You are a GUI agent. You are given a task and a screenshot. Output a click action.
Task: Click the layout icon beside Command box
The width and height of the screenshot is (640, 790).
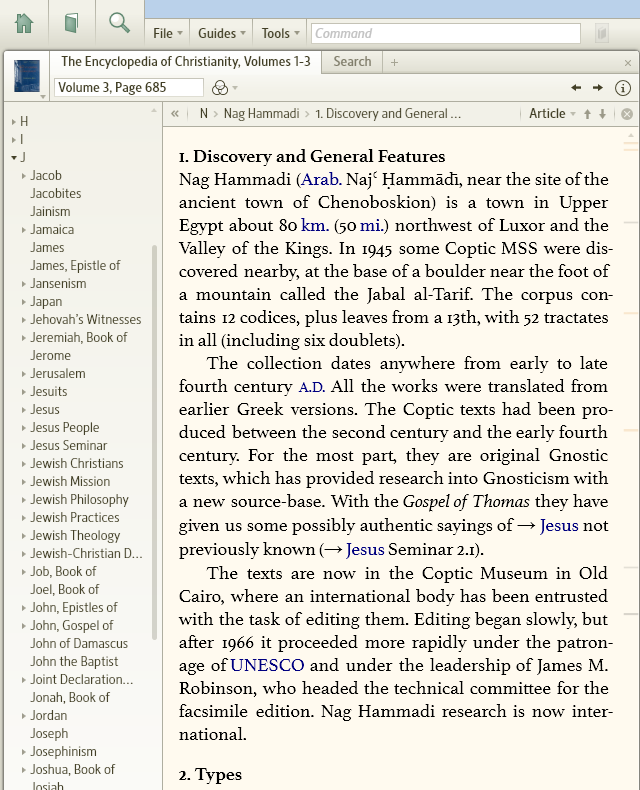pos(602,33)
